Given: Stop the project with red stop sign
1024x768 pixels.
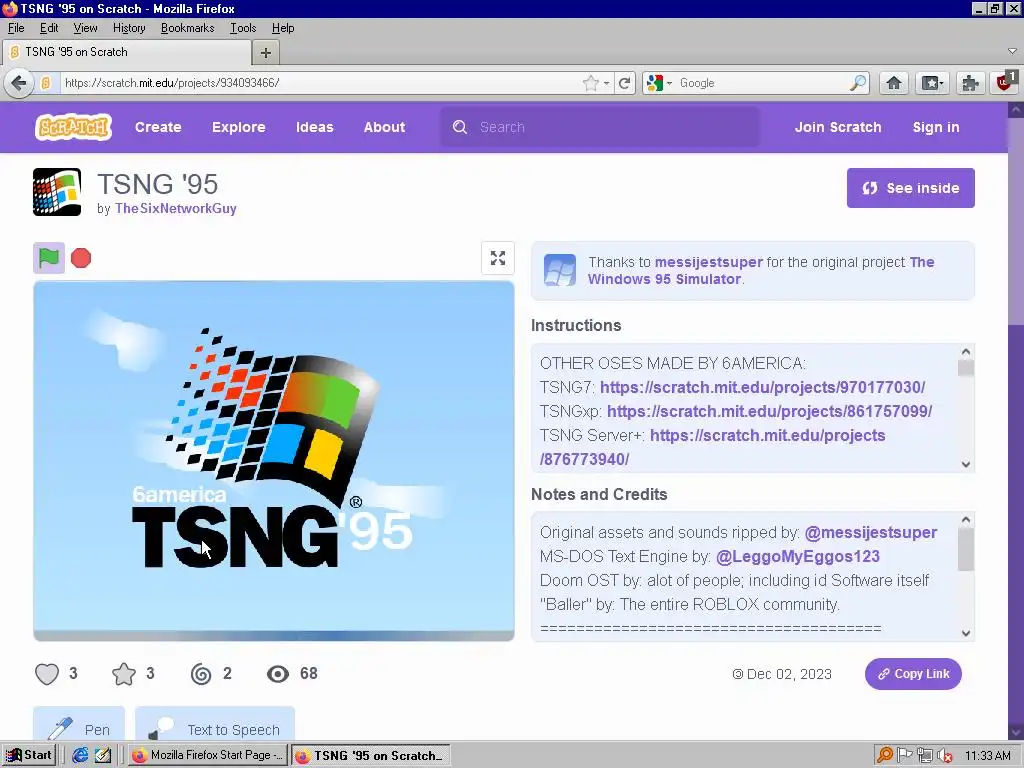Looking at the screenshot, I should coord(81,258).
